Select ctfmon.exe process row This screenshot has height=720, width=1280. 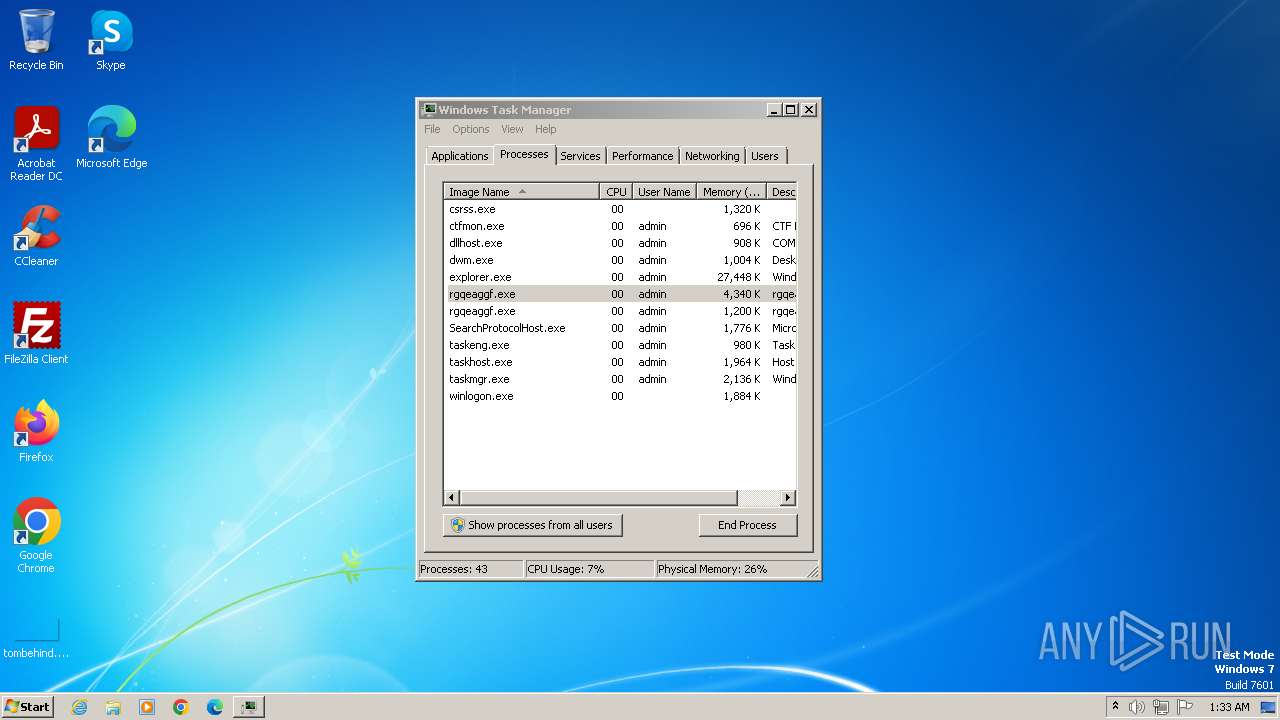pyautogui.click(x=620, y=226)
